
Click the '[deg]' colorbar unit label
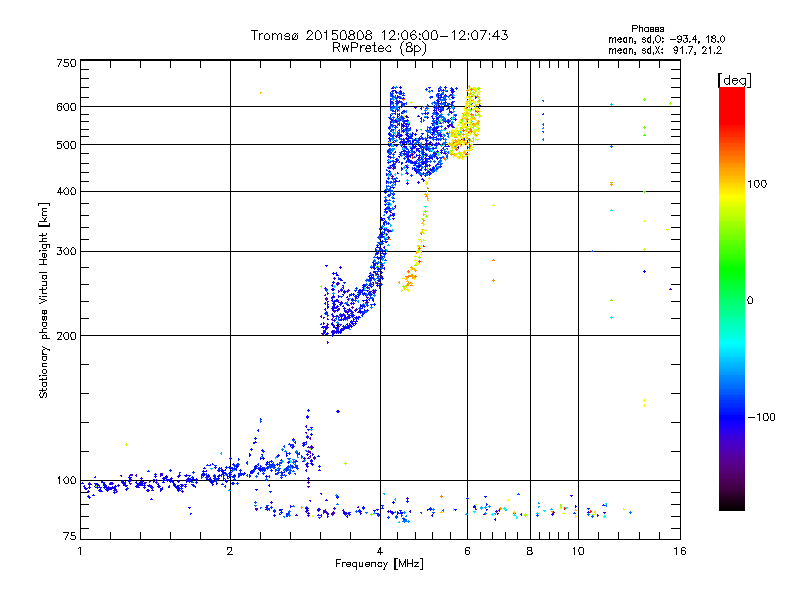734,80
